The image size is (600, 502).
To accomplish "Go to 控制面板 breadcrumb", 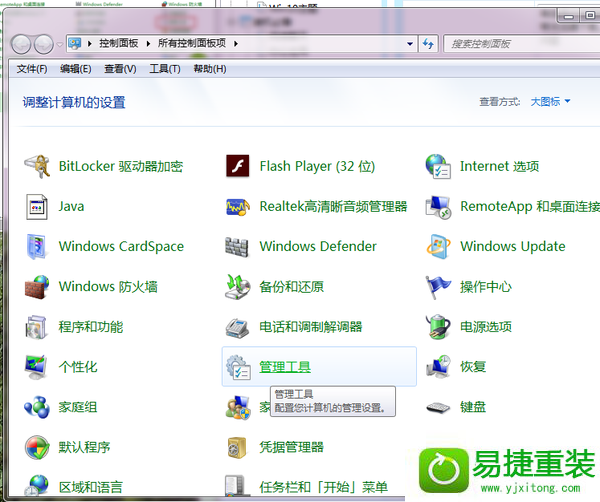I will point(119,43).
